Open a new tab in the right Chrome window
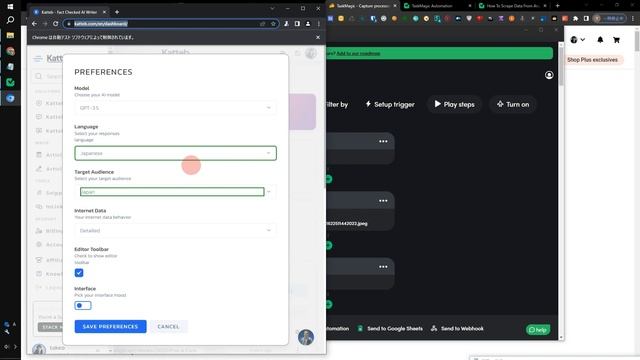Screen dimensions: 640x360 [557, 6]
